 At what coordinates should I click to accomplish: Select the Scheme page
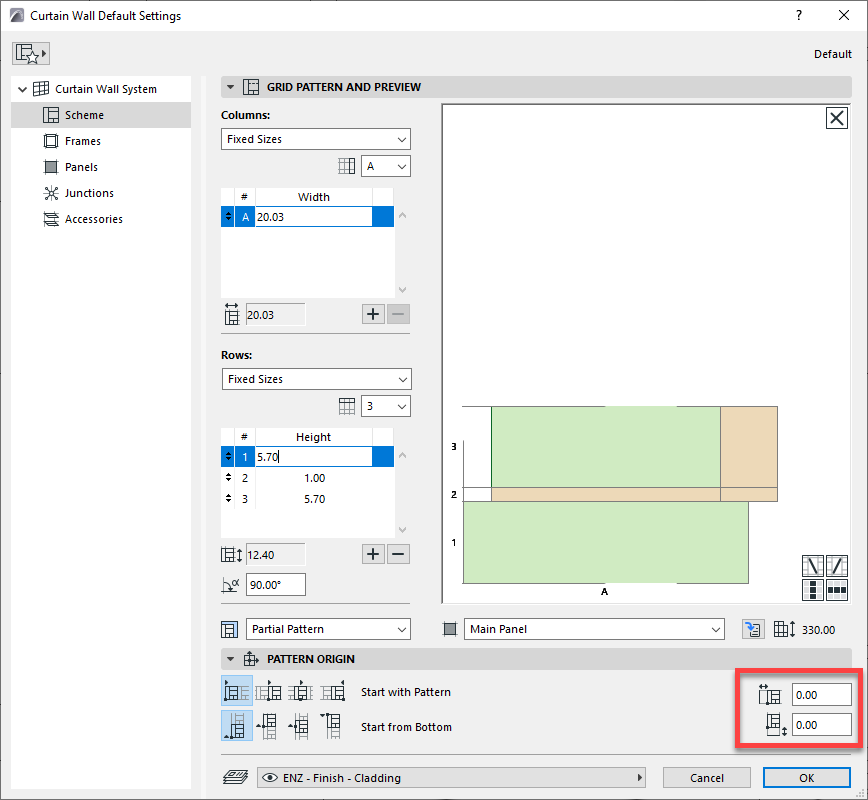click(101, 115)
